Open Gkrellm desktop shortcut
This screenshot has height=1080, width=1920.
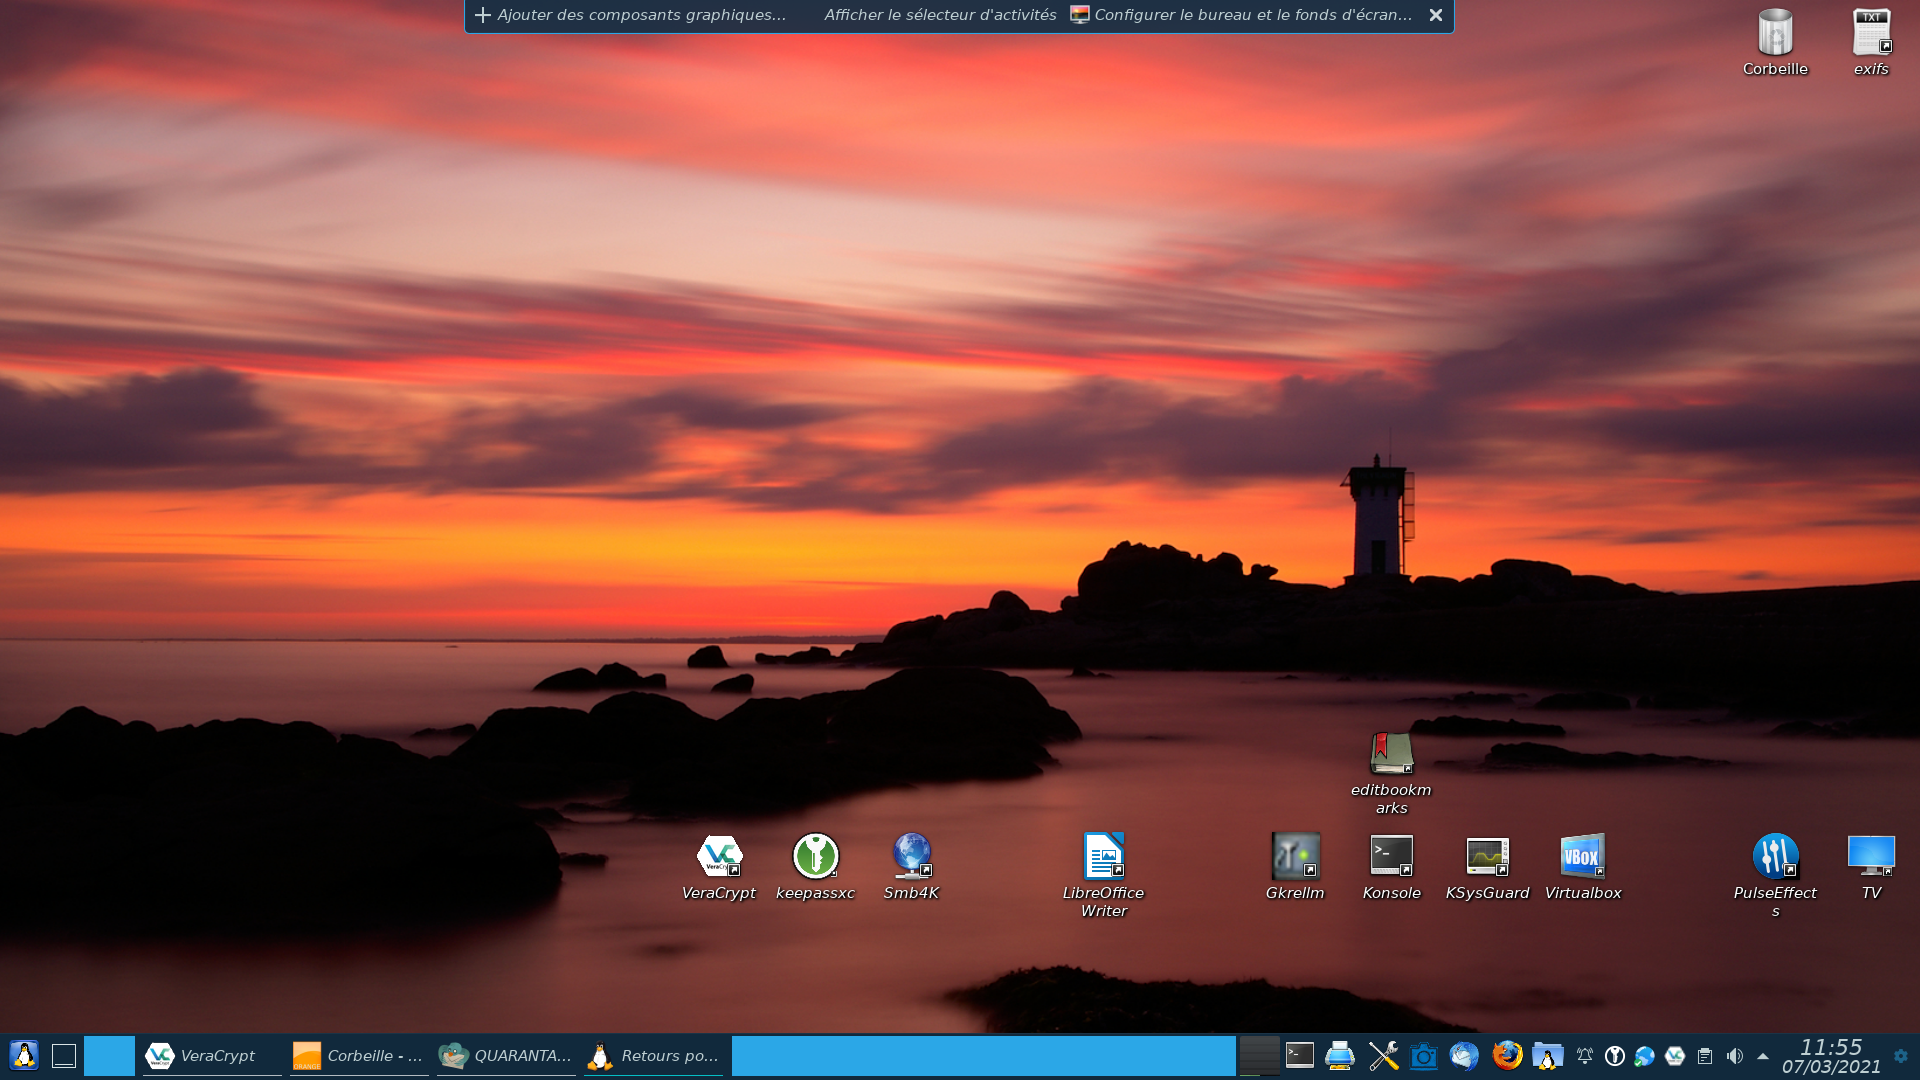point(1295,867)
